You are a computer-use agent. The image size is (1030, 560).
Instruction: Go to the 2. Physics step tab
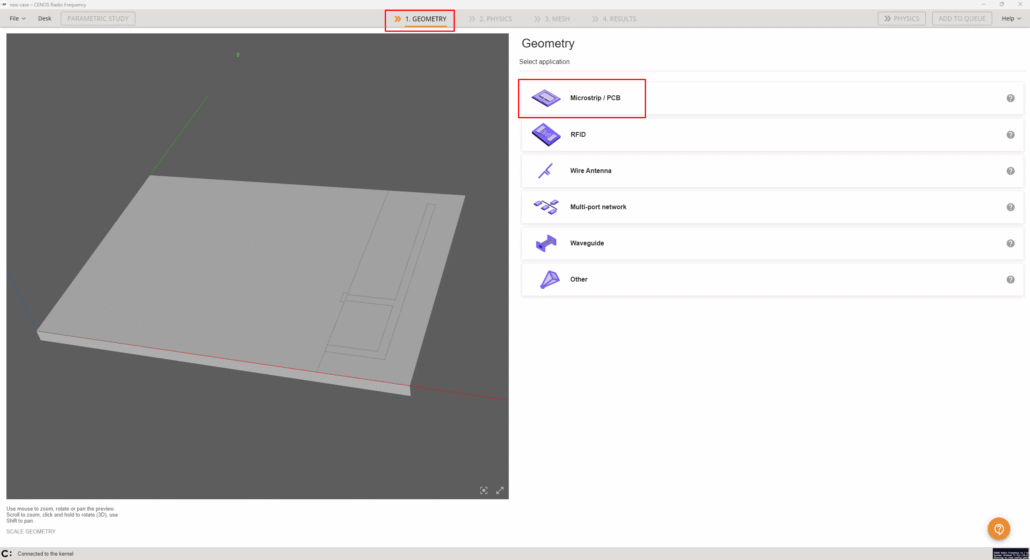(490, 19)
